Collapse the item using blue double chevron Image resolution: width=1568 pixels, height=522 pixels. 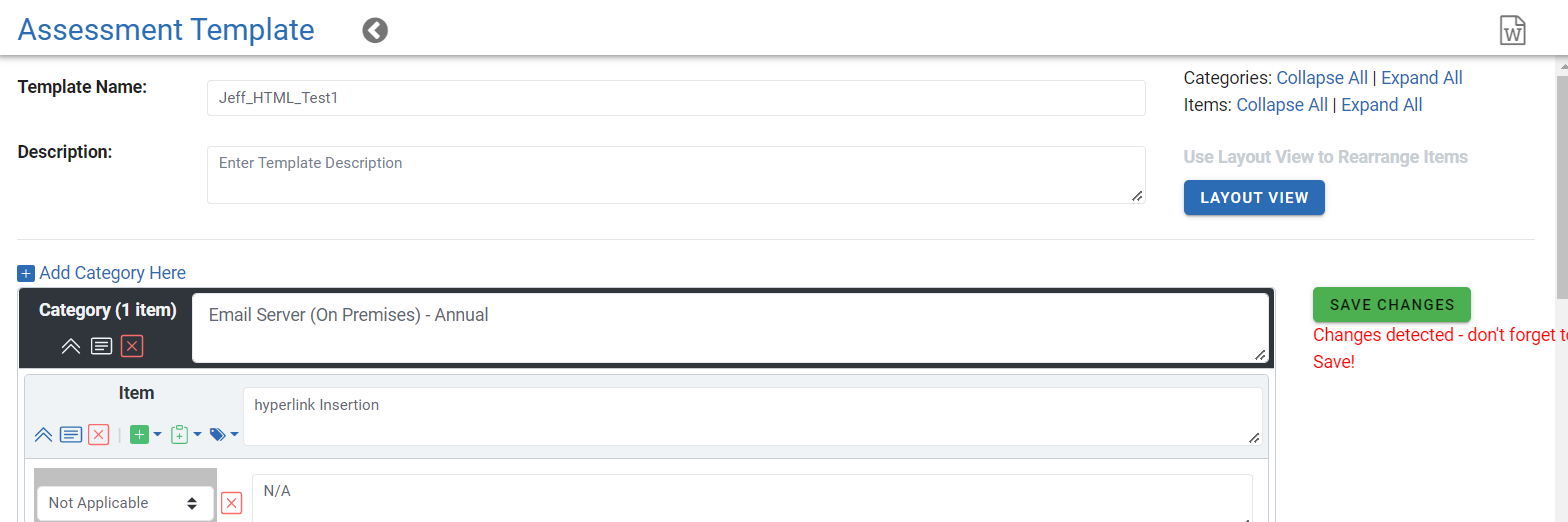43,435
